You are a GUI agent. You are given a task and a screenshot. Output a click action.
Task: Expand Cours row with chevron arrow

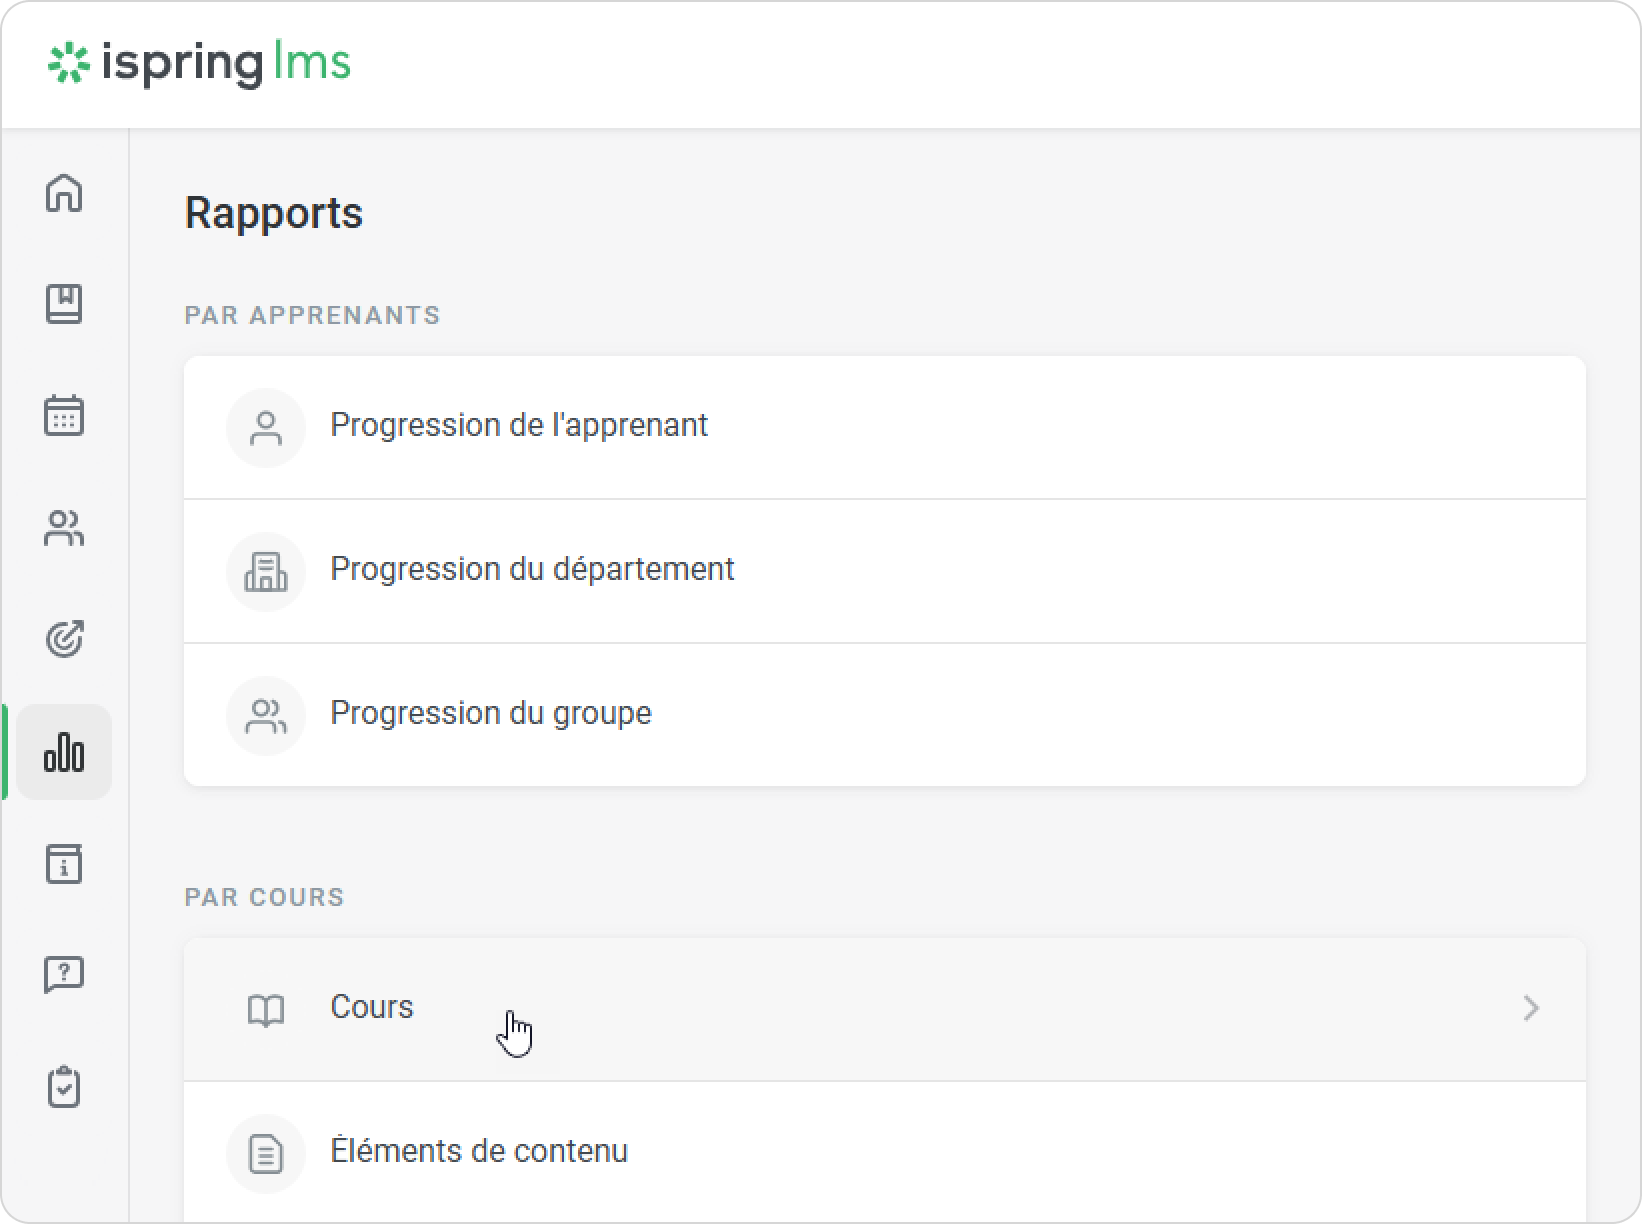point(1530,1008)
